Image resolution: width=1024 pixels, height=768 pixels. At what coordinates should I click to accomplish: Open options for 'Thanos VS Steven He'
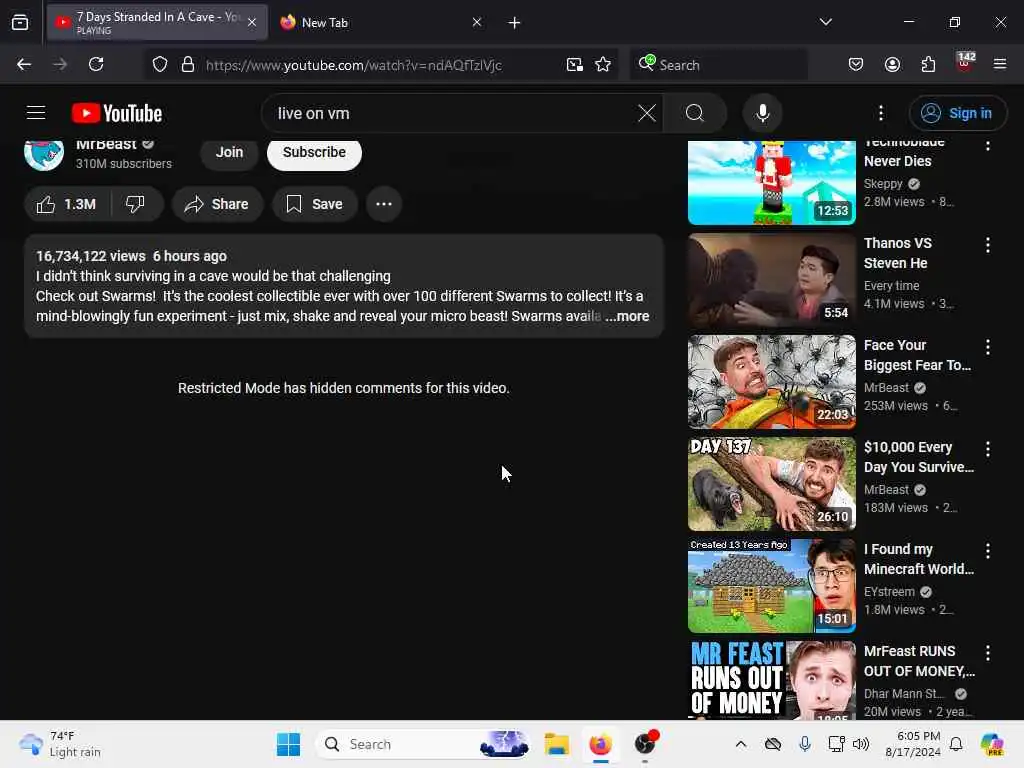pos(987,245)
